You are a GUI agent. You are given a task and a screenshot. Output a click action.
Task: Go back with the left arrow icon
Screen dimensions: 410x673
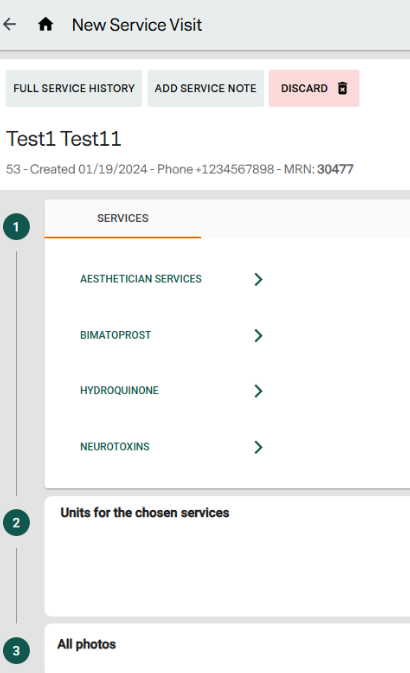[x=9, y=24]
